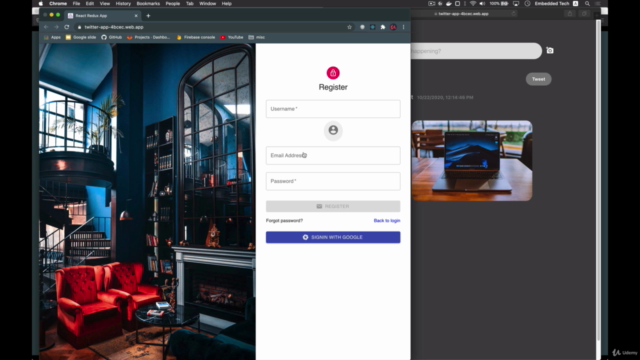Screen dimensions: 640x360
Task: Open the History menu
Action: pos(123,4)
